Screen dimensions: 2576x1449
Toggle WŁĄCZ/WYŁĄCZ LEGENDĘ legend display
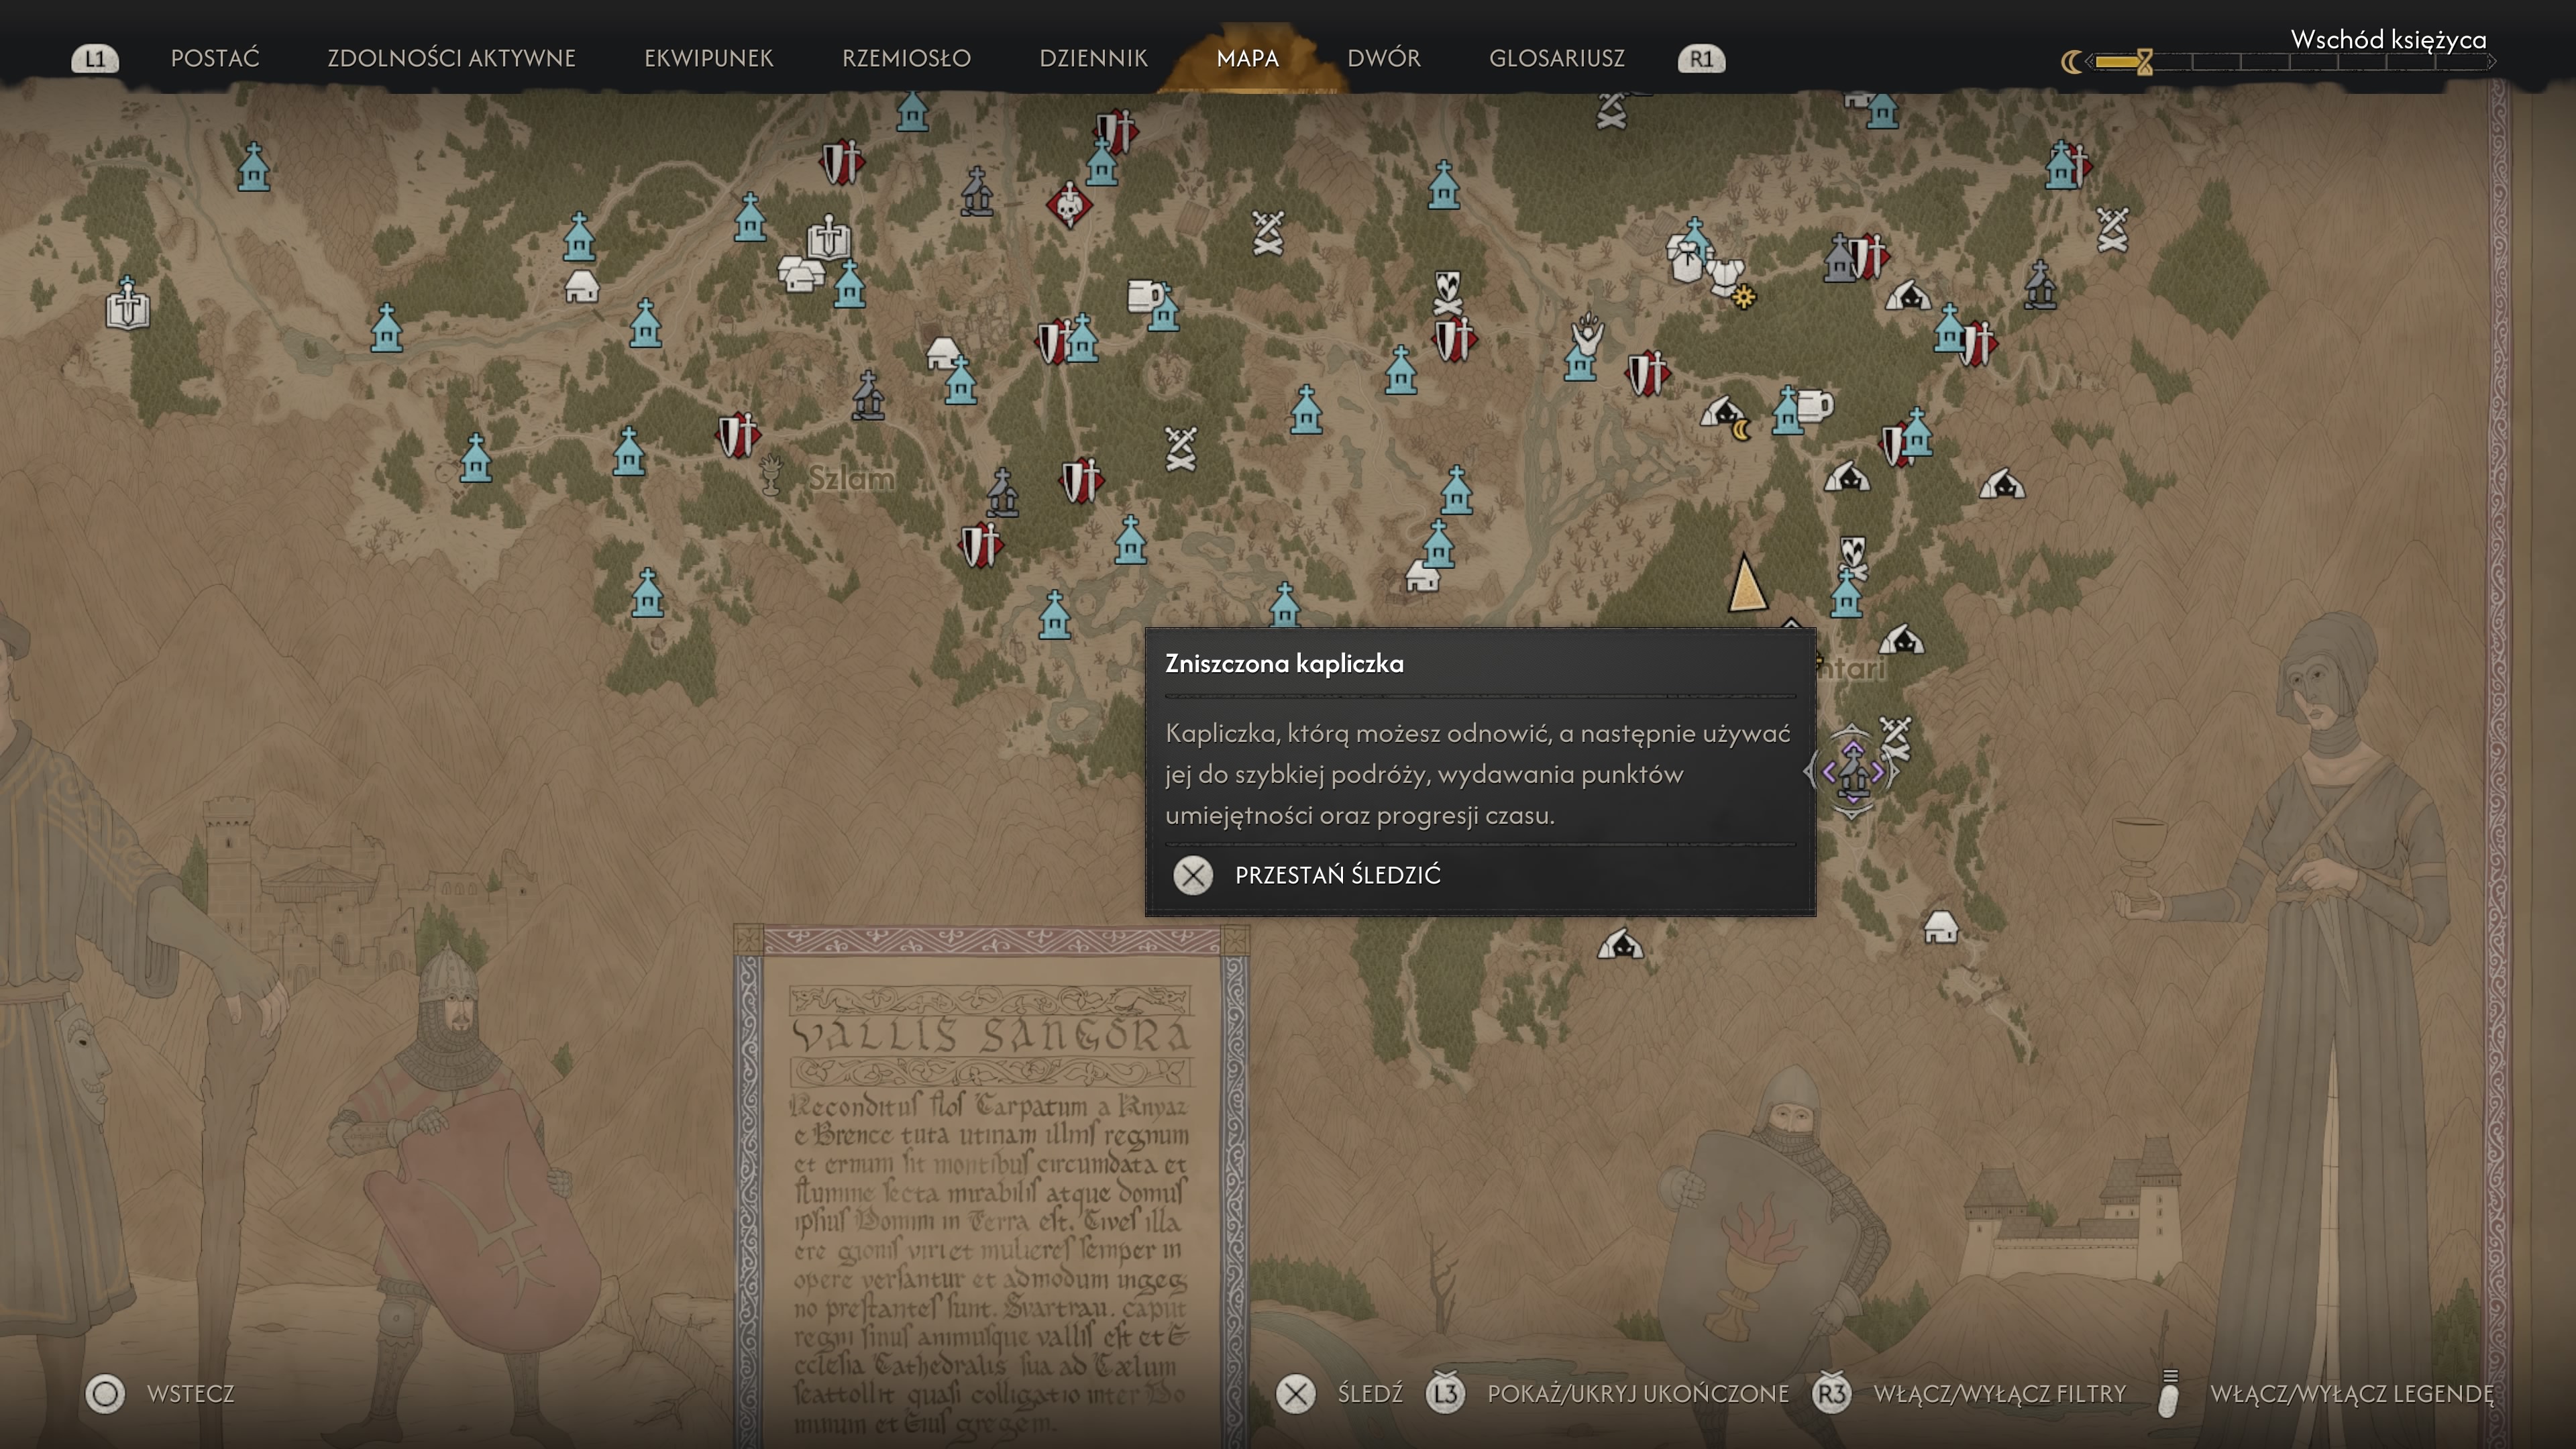2326,1393
